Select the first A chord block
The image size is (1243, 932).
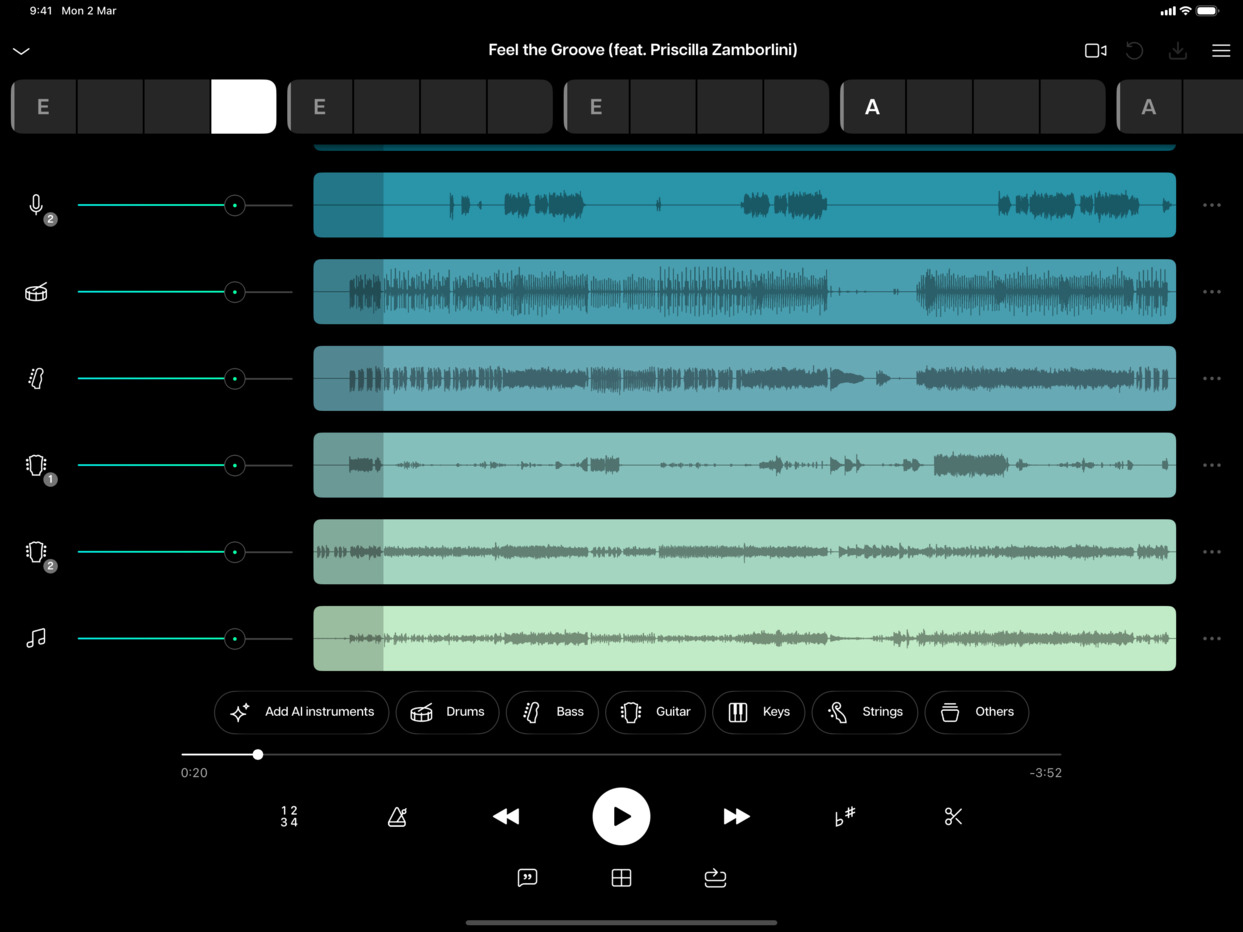tap(872, 106)
